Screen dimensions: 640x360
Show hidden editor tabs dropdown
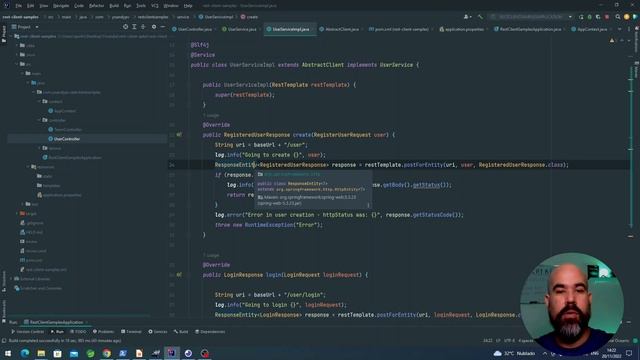(x=620, y=29)
